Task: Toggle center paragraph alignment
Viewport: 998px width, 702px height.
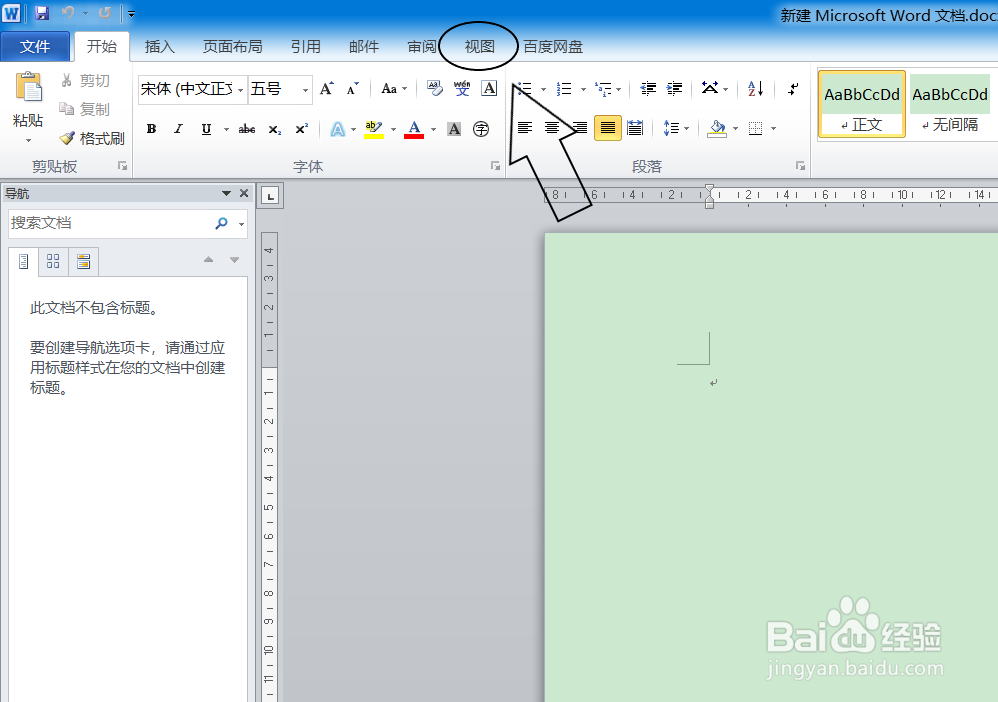Action: click(552, 128)
